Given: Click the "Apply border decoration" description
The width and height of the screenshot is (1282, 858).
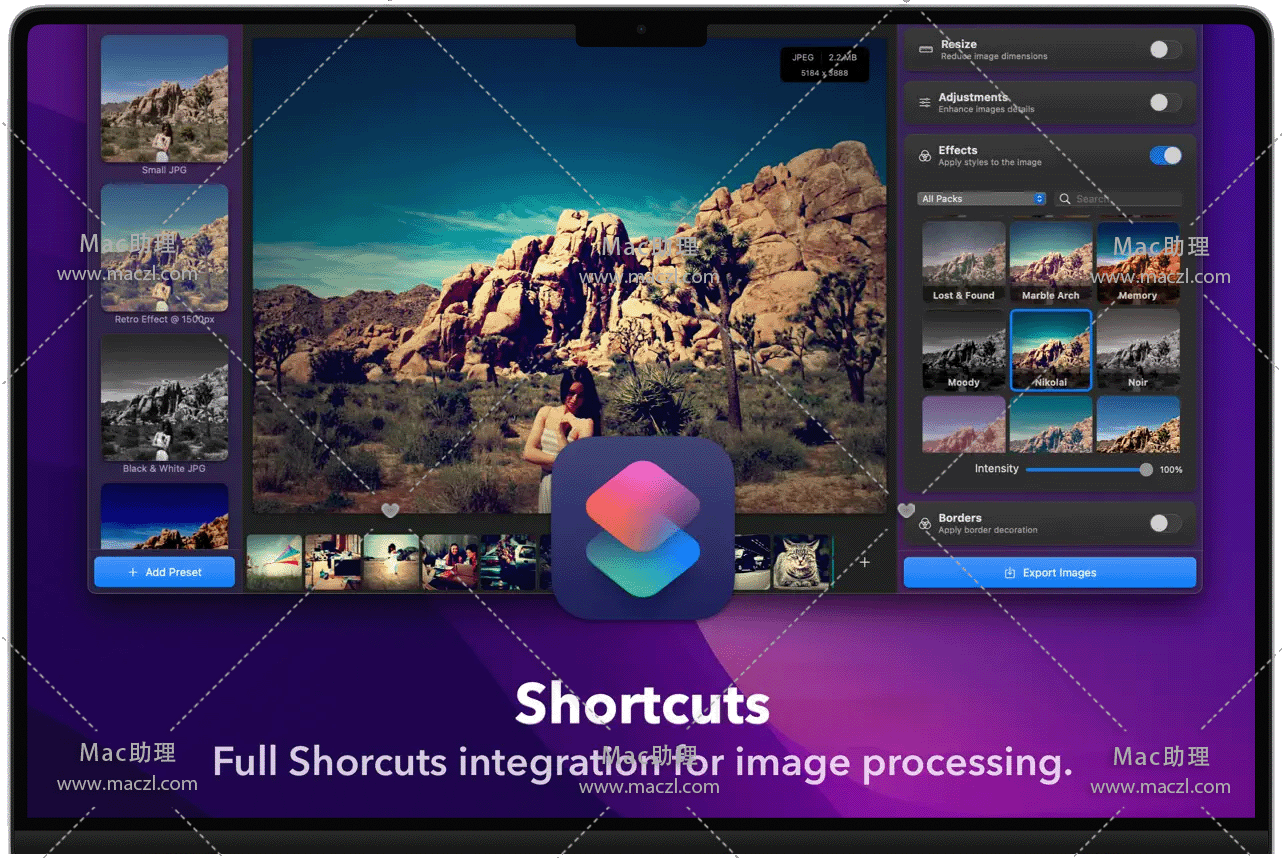Looking at the screenshot, I should [x=988, y=531].
